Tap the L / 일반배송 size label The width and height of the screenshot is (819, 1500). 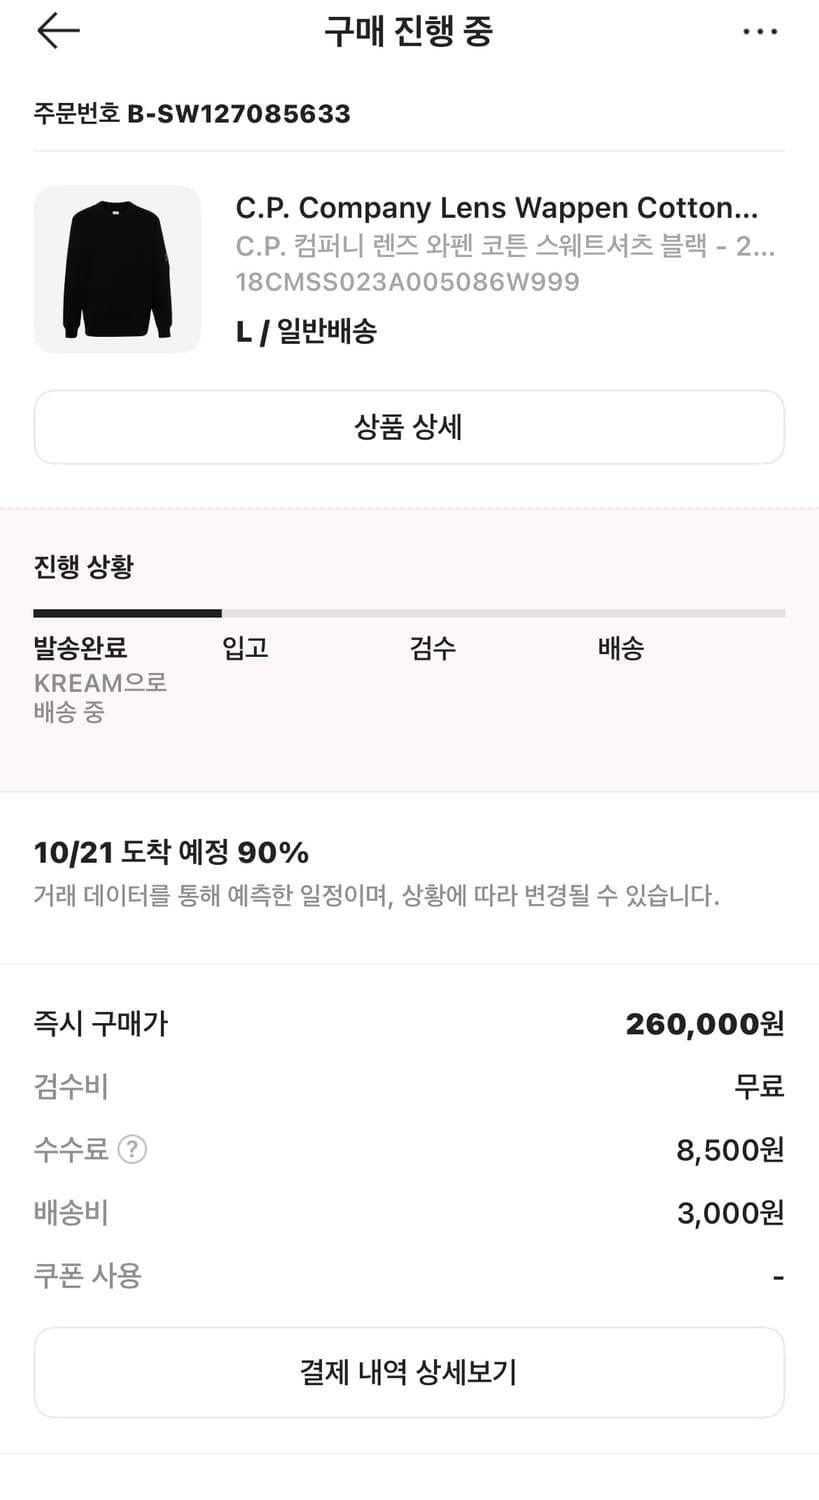[x=306, y=332]
